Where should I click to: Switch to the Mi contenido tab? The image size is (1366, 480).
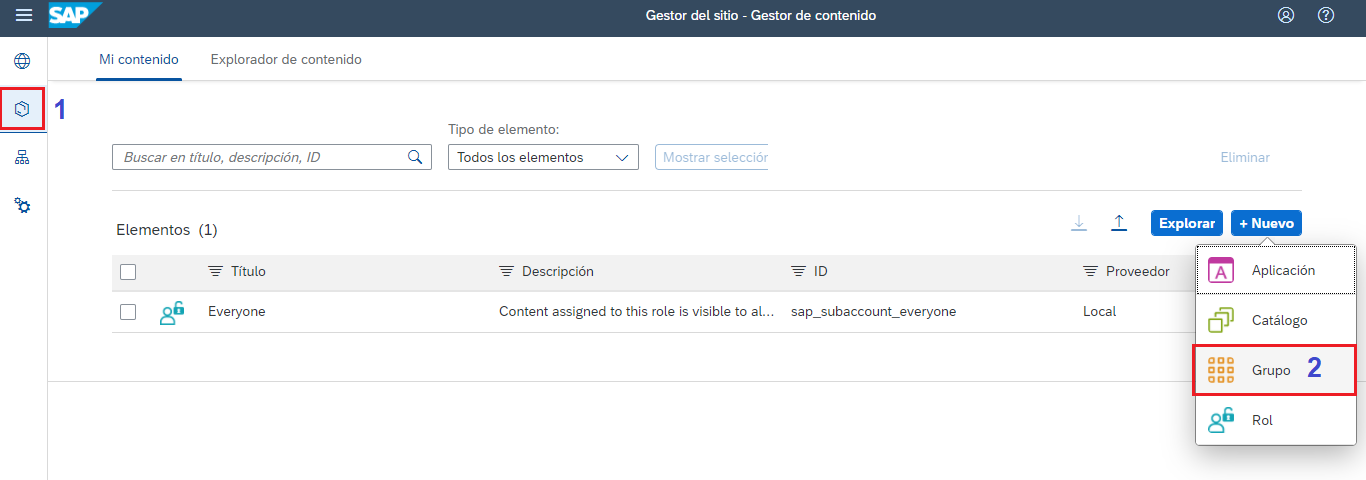139,60
